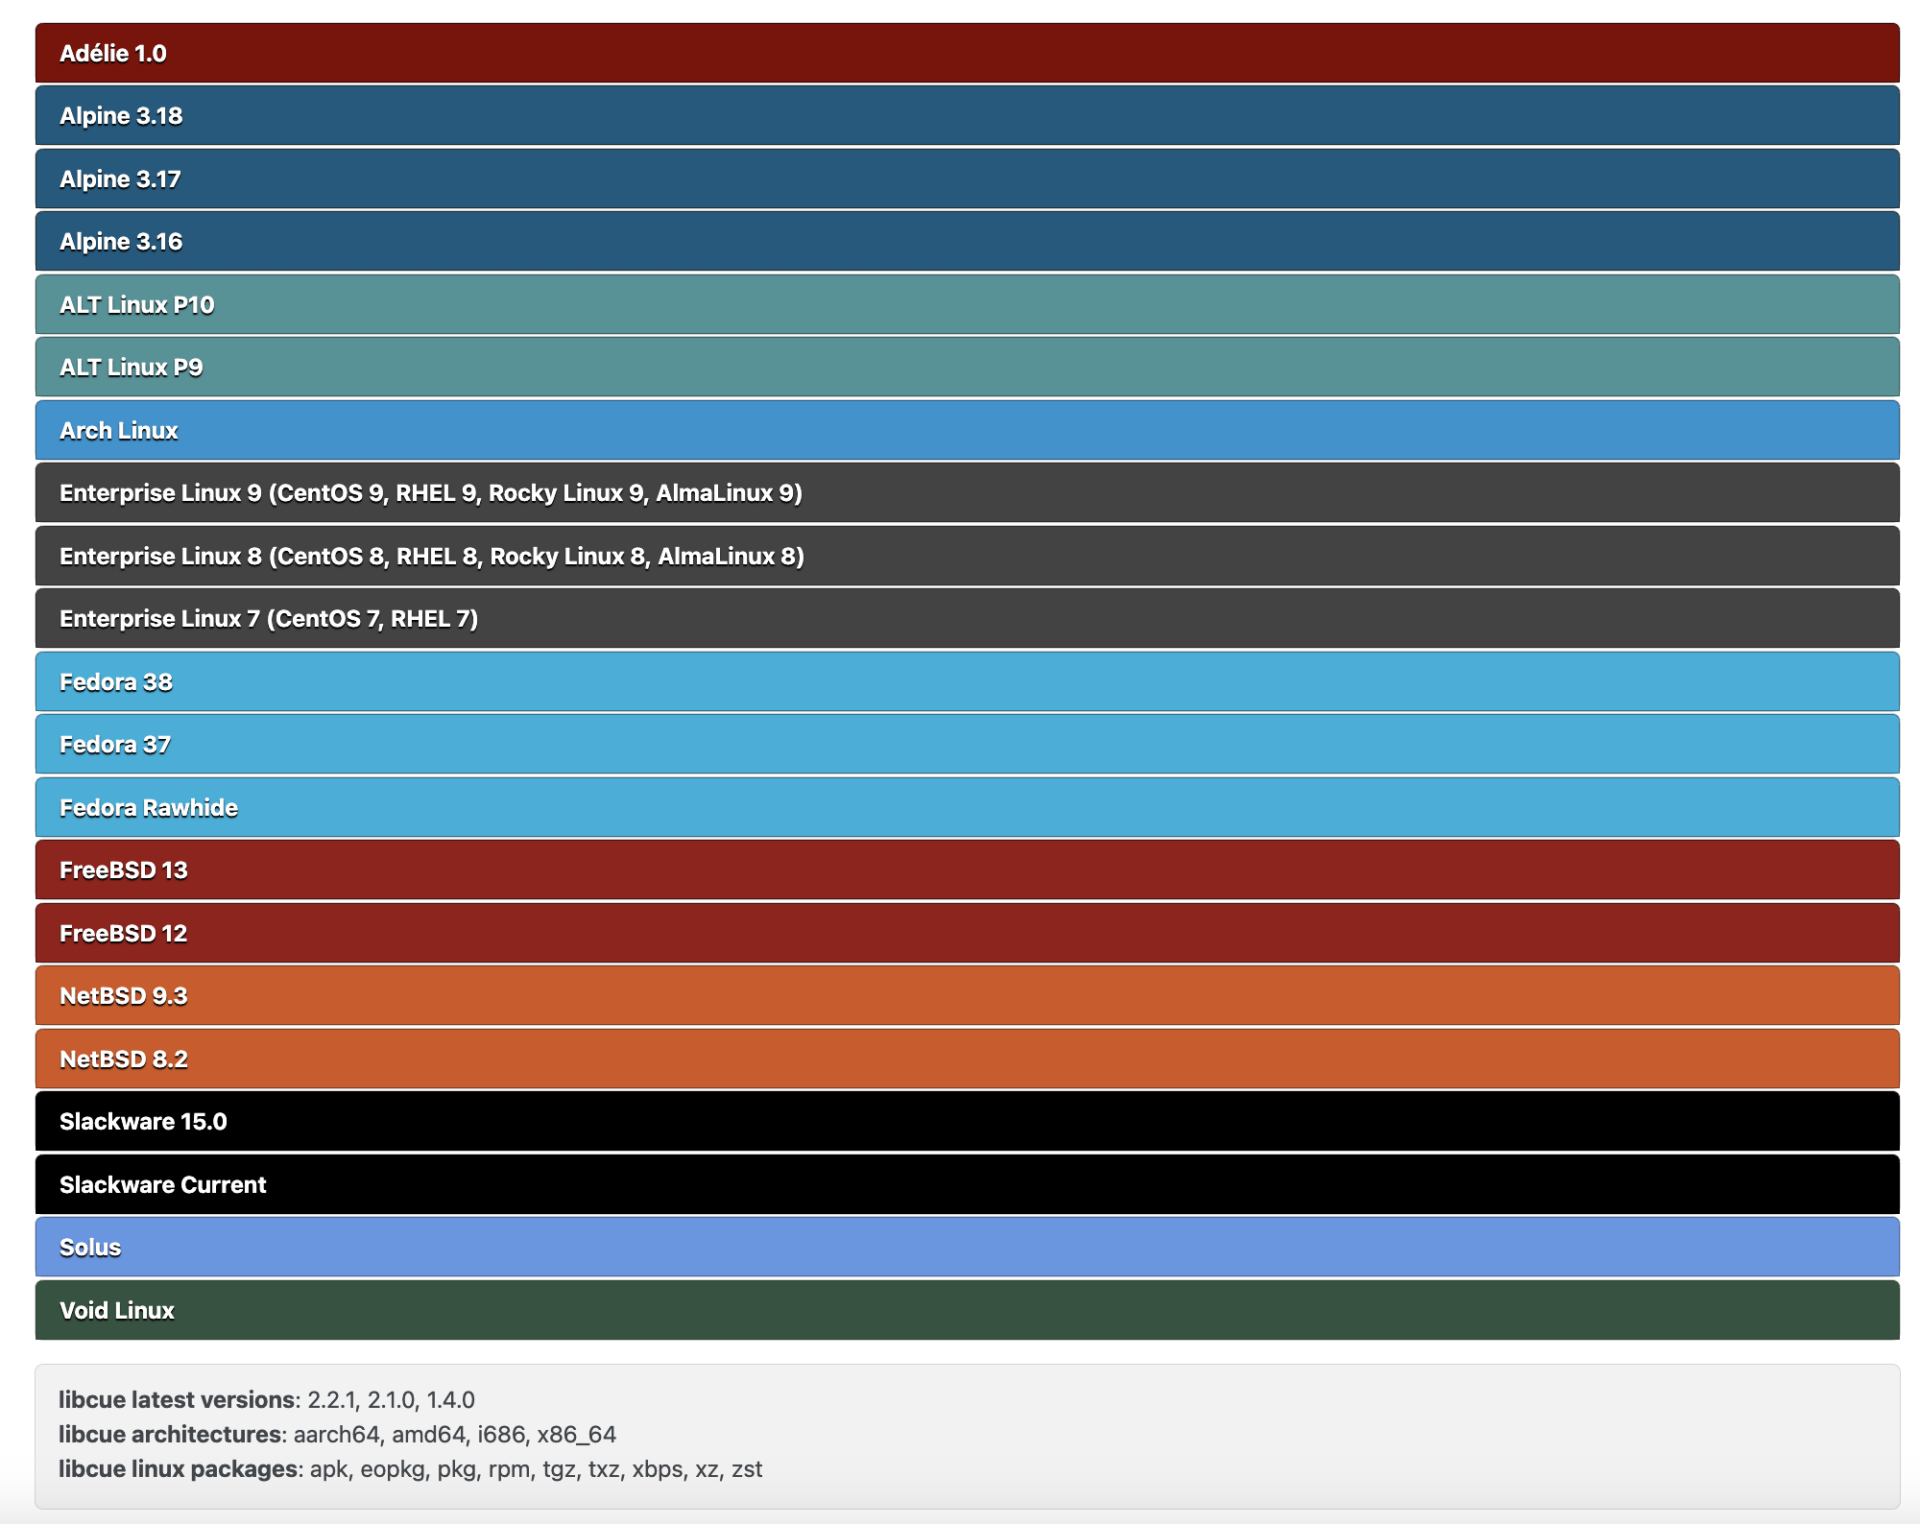The width and height of the screenshot is (1920, 1524).
Task: Expand the FreeBSD 13 section
Action: [967, 870]
